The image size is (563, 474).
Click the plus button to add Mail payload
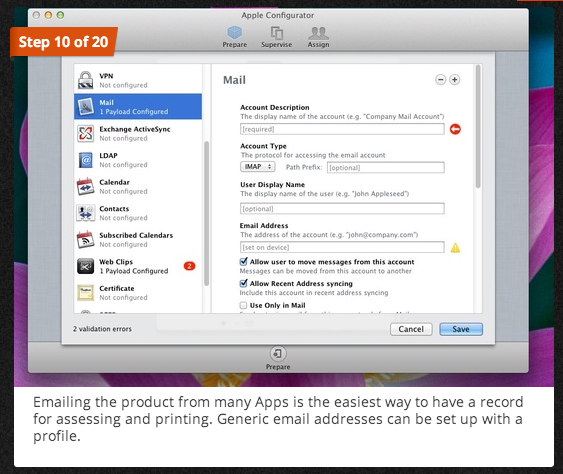455,79
